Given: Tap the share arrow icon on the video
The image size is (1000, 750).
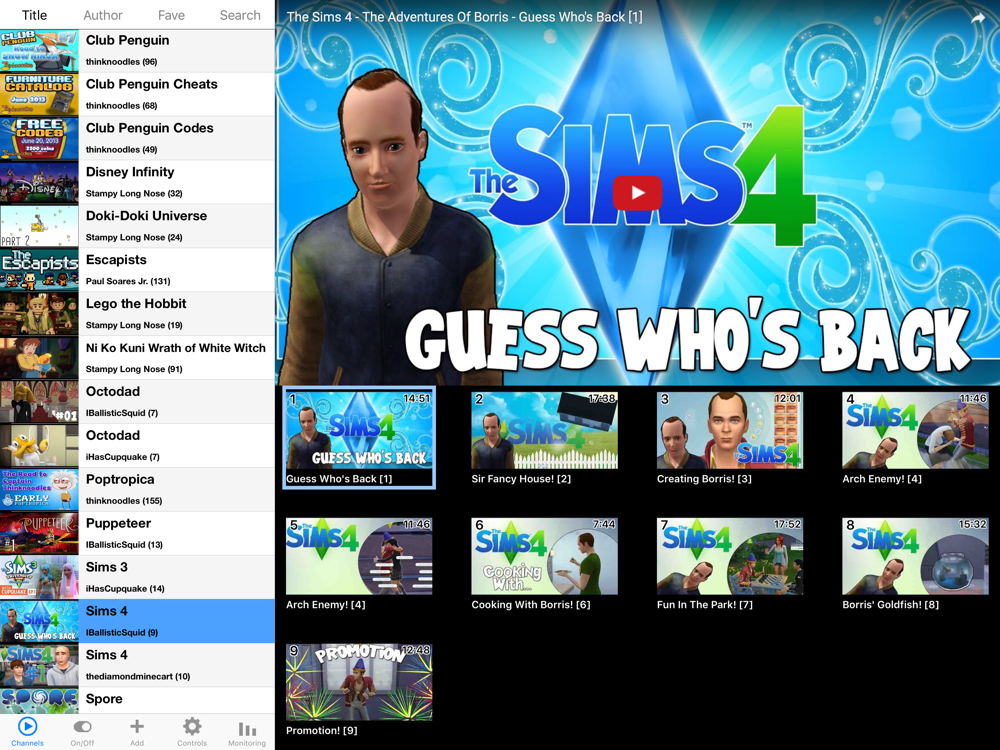Looking at the screenshot, I should (978, 18).
